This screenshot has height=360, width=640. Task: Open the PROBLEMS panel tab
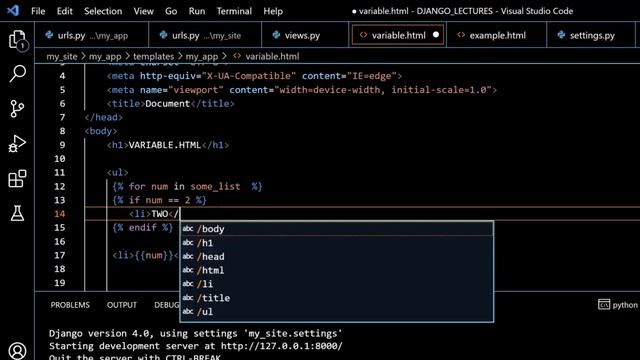tap(70, 305)
